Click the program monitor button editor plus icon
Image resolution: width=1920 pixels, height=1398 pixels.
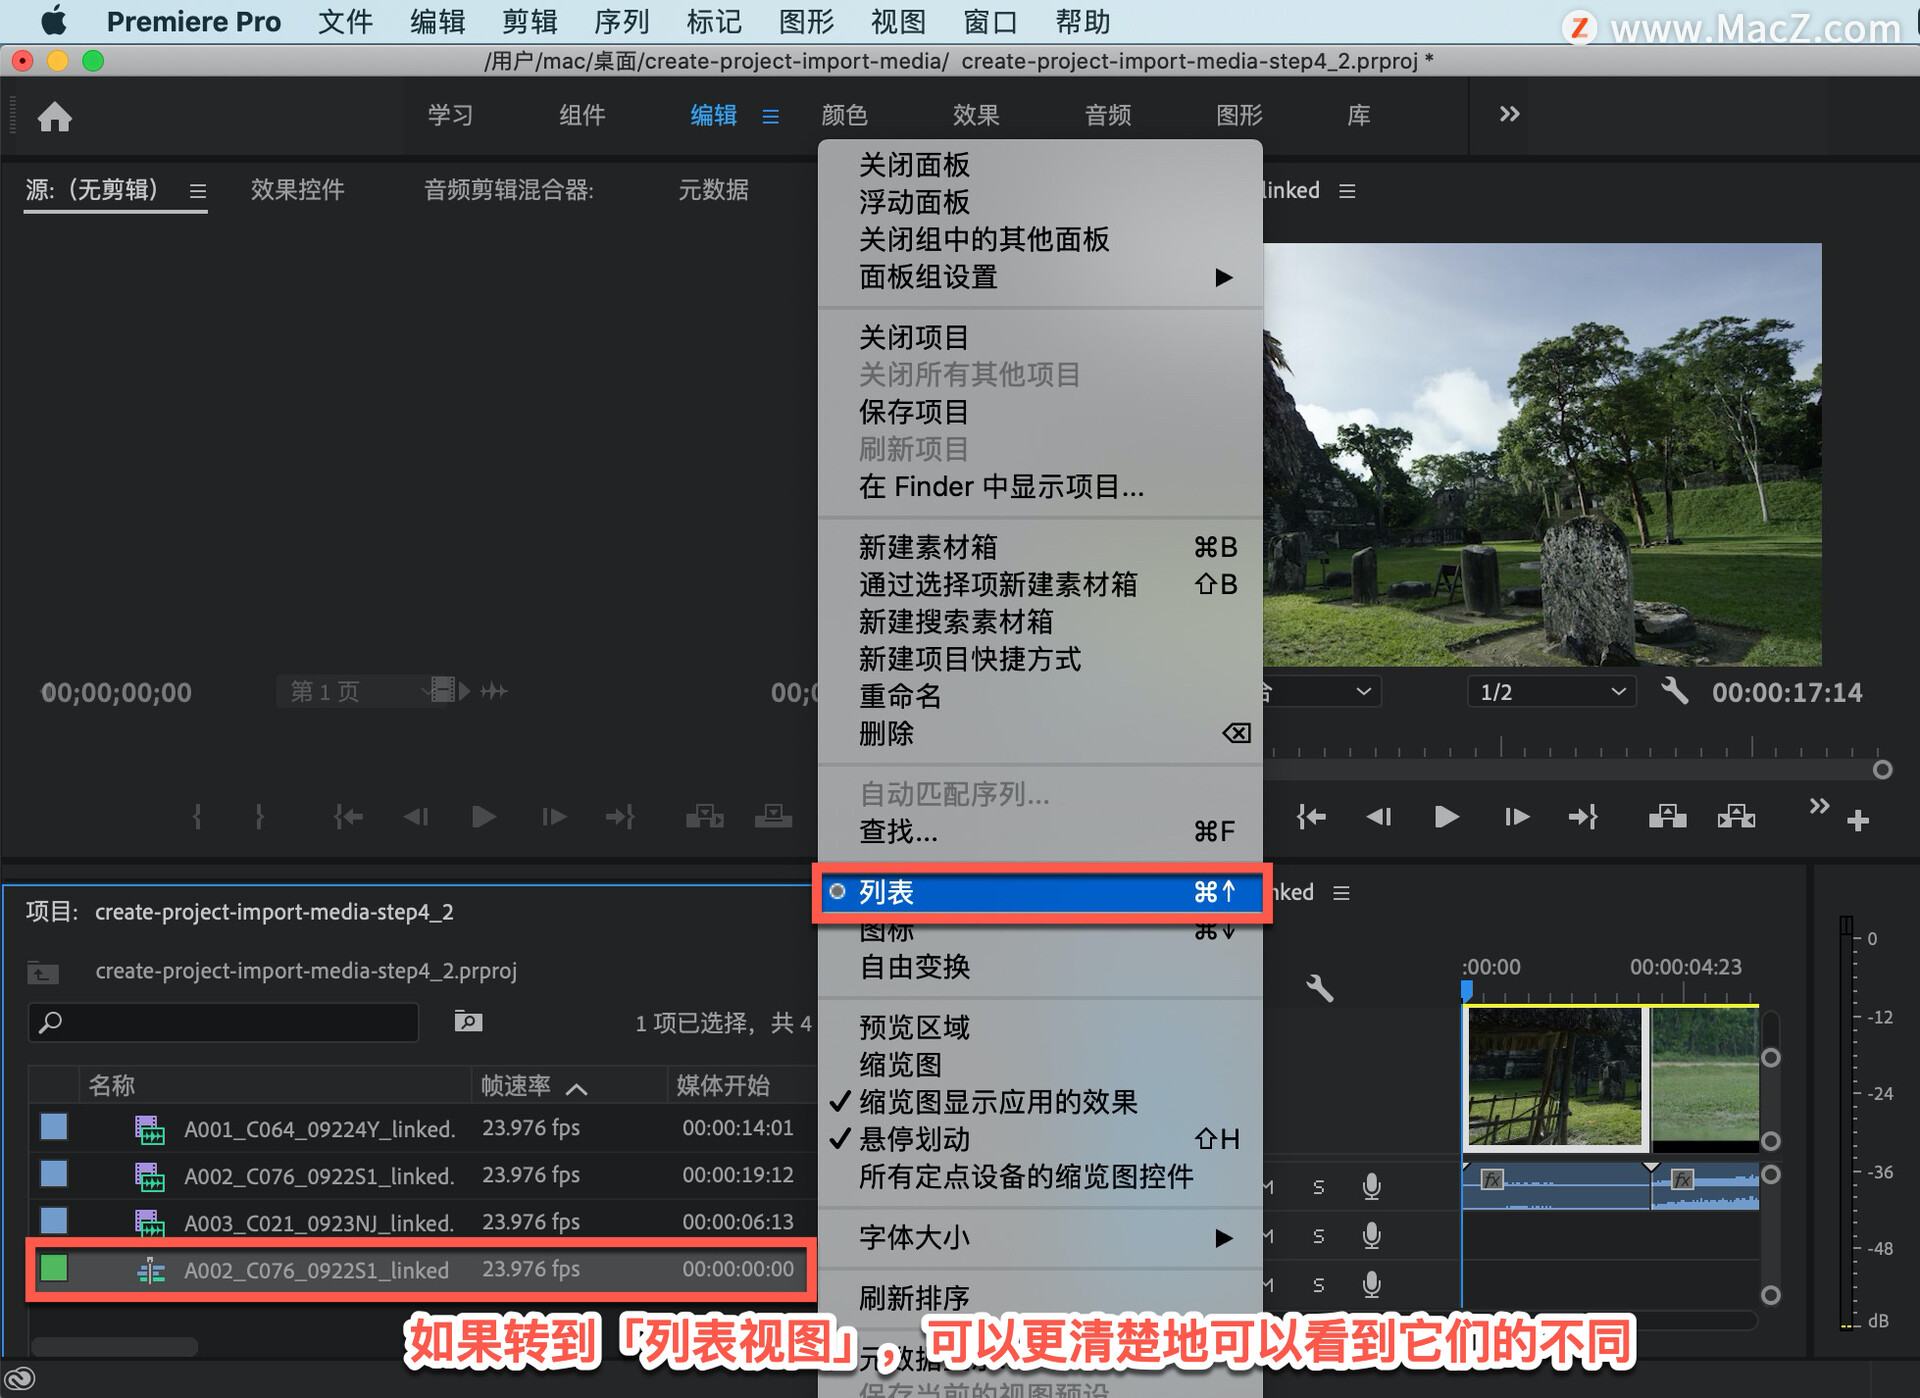point(1858,821)
